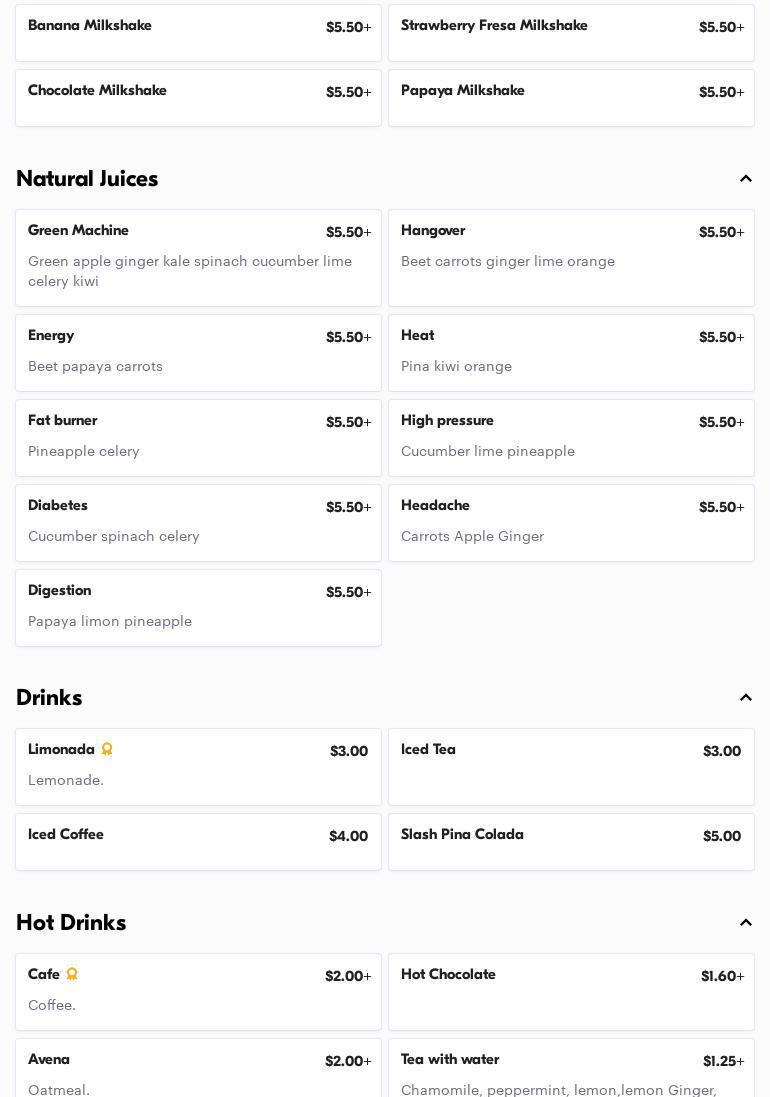Collapse the Hot Drinks section
This screenshot has height=1097, width=770.
click(x=745, y=923)
